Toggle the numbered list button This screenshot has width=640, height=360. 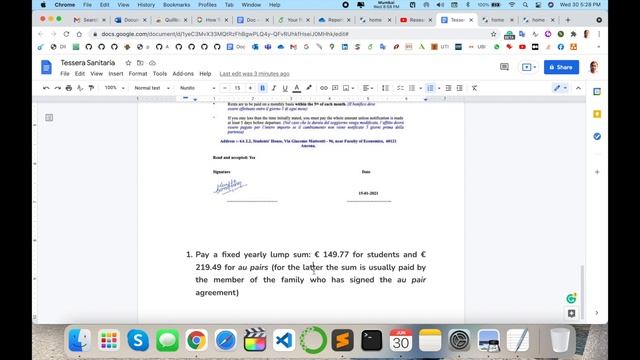430,88
